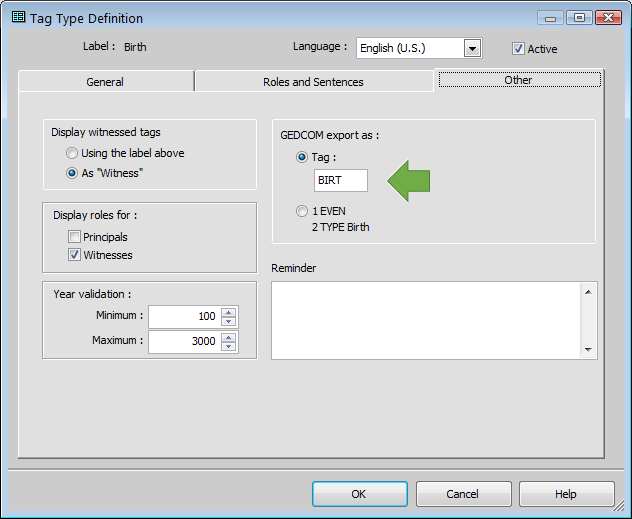Choose the 1 EVEN radio button

click(302, 211)
